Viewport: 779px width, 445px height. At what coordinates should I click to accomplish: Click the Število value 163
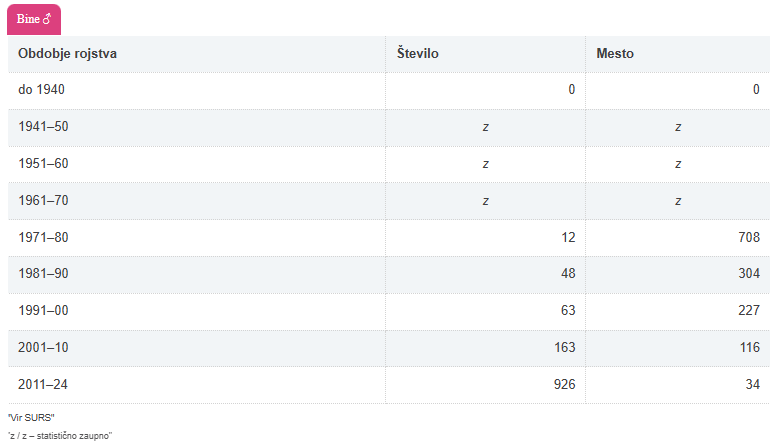pyautogui.click(x=565, y=347)
